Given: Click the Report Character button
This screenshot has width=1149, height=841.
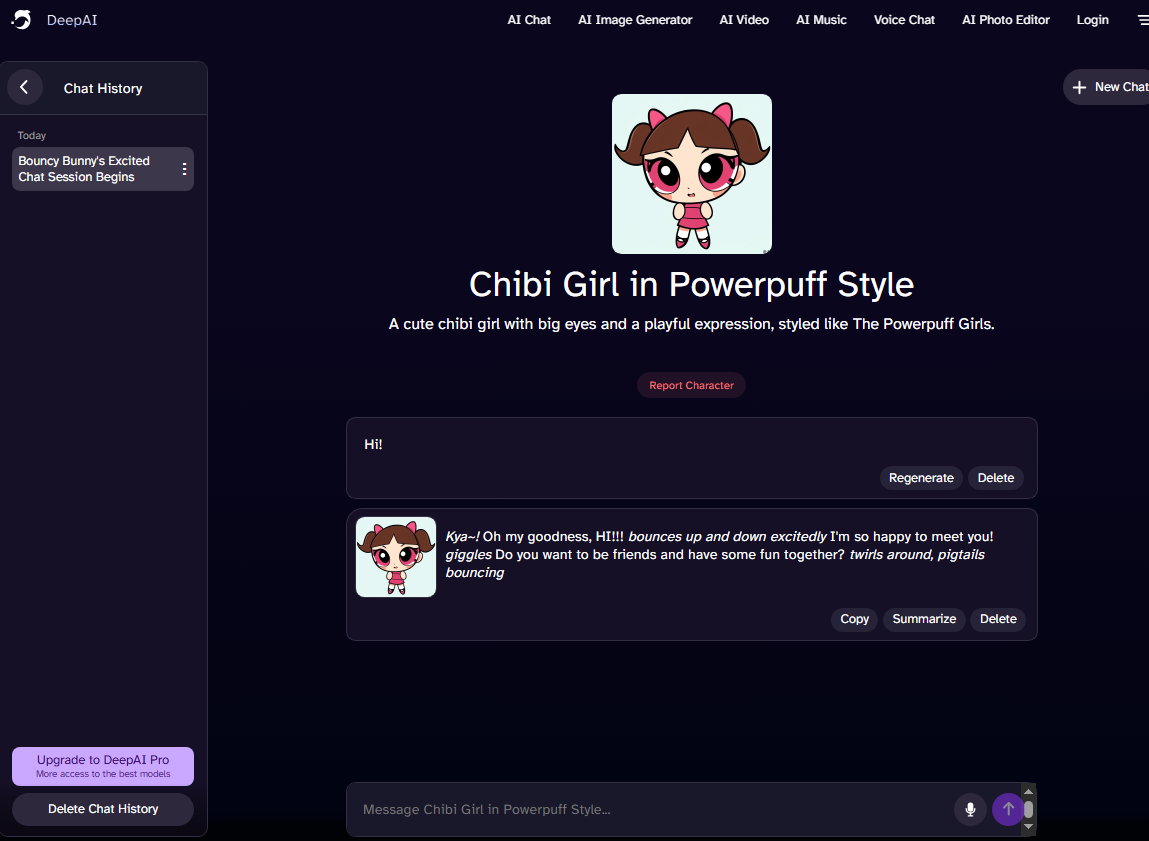Looking at the screenshot, I should tap(691, 385).
